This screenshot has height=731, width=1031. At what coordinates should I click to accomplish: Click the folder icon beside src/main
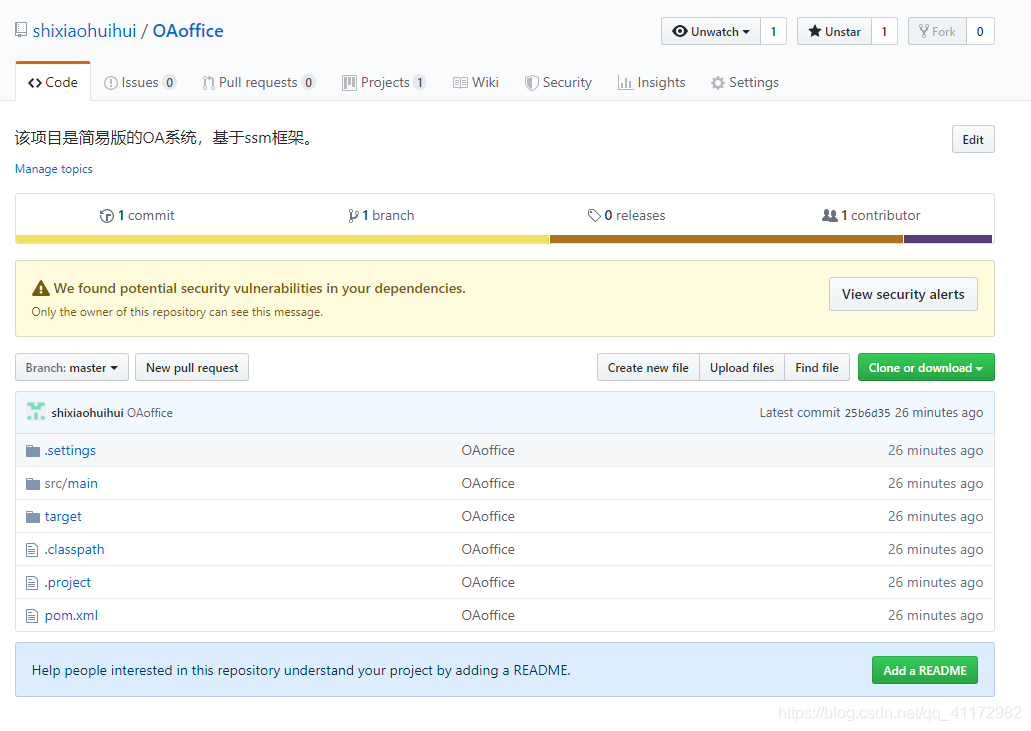(x=33, y=484)
